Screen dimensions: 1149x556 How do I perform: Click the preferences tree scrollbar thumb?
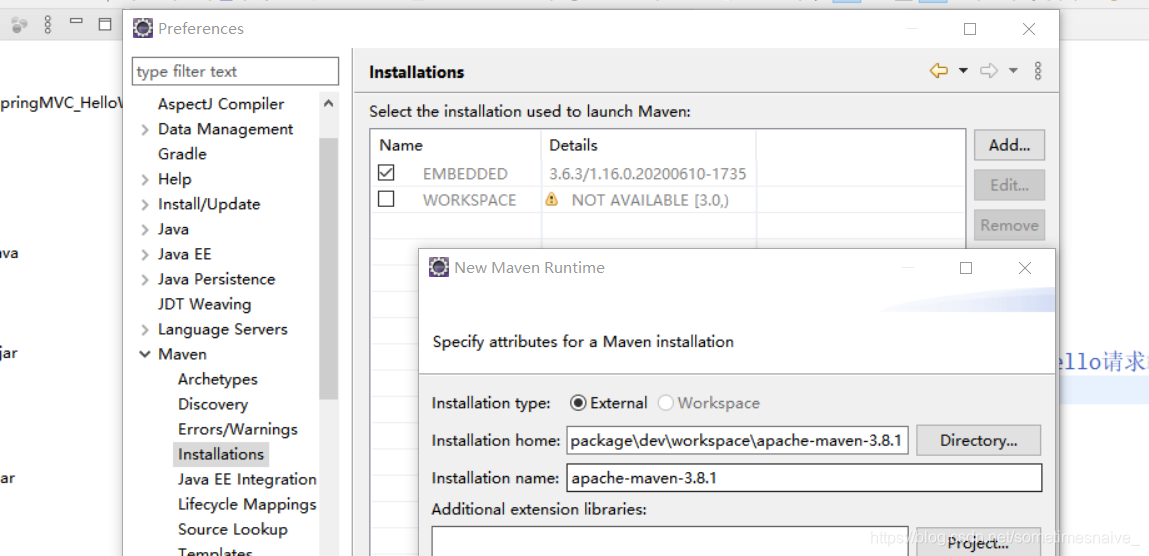click(x=328, y=267)
